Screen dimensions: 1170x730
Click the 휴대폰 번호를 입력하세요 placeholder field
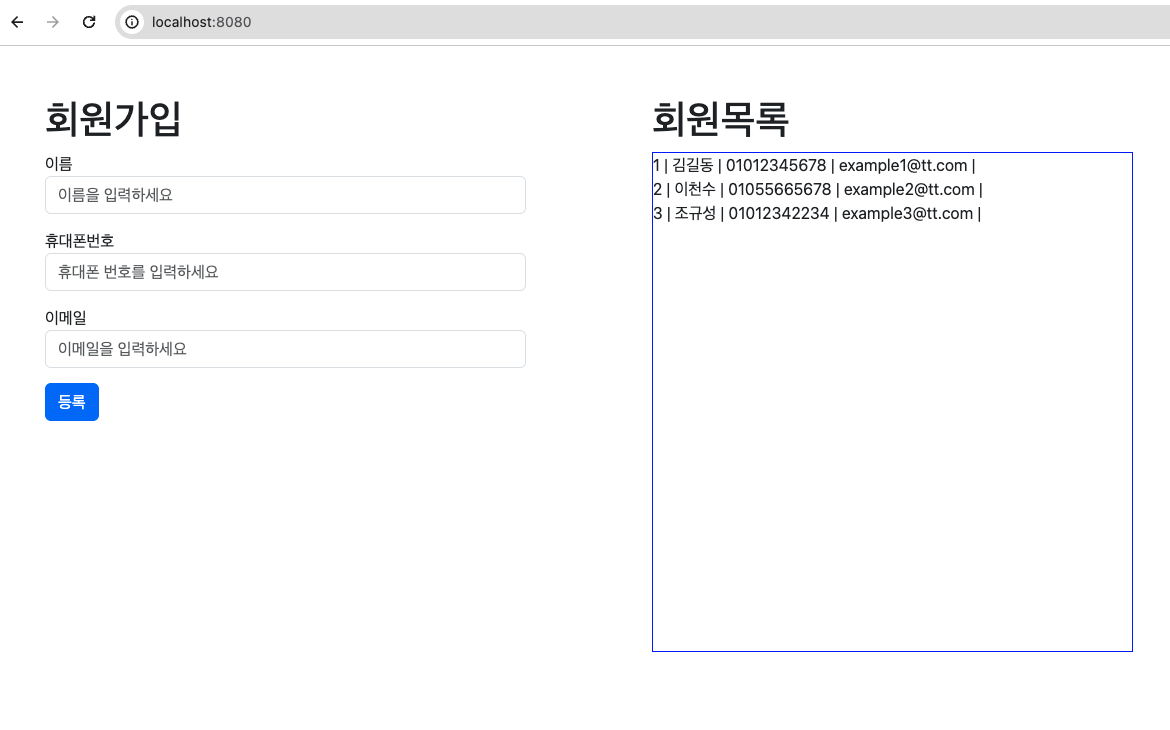285,272
